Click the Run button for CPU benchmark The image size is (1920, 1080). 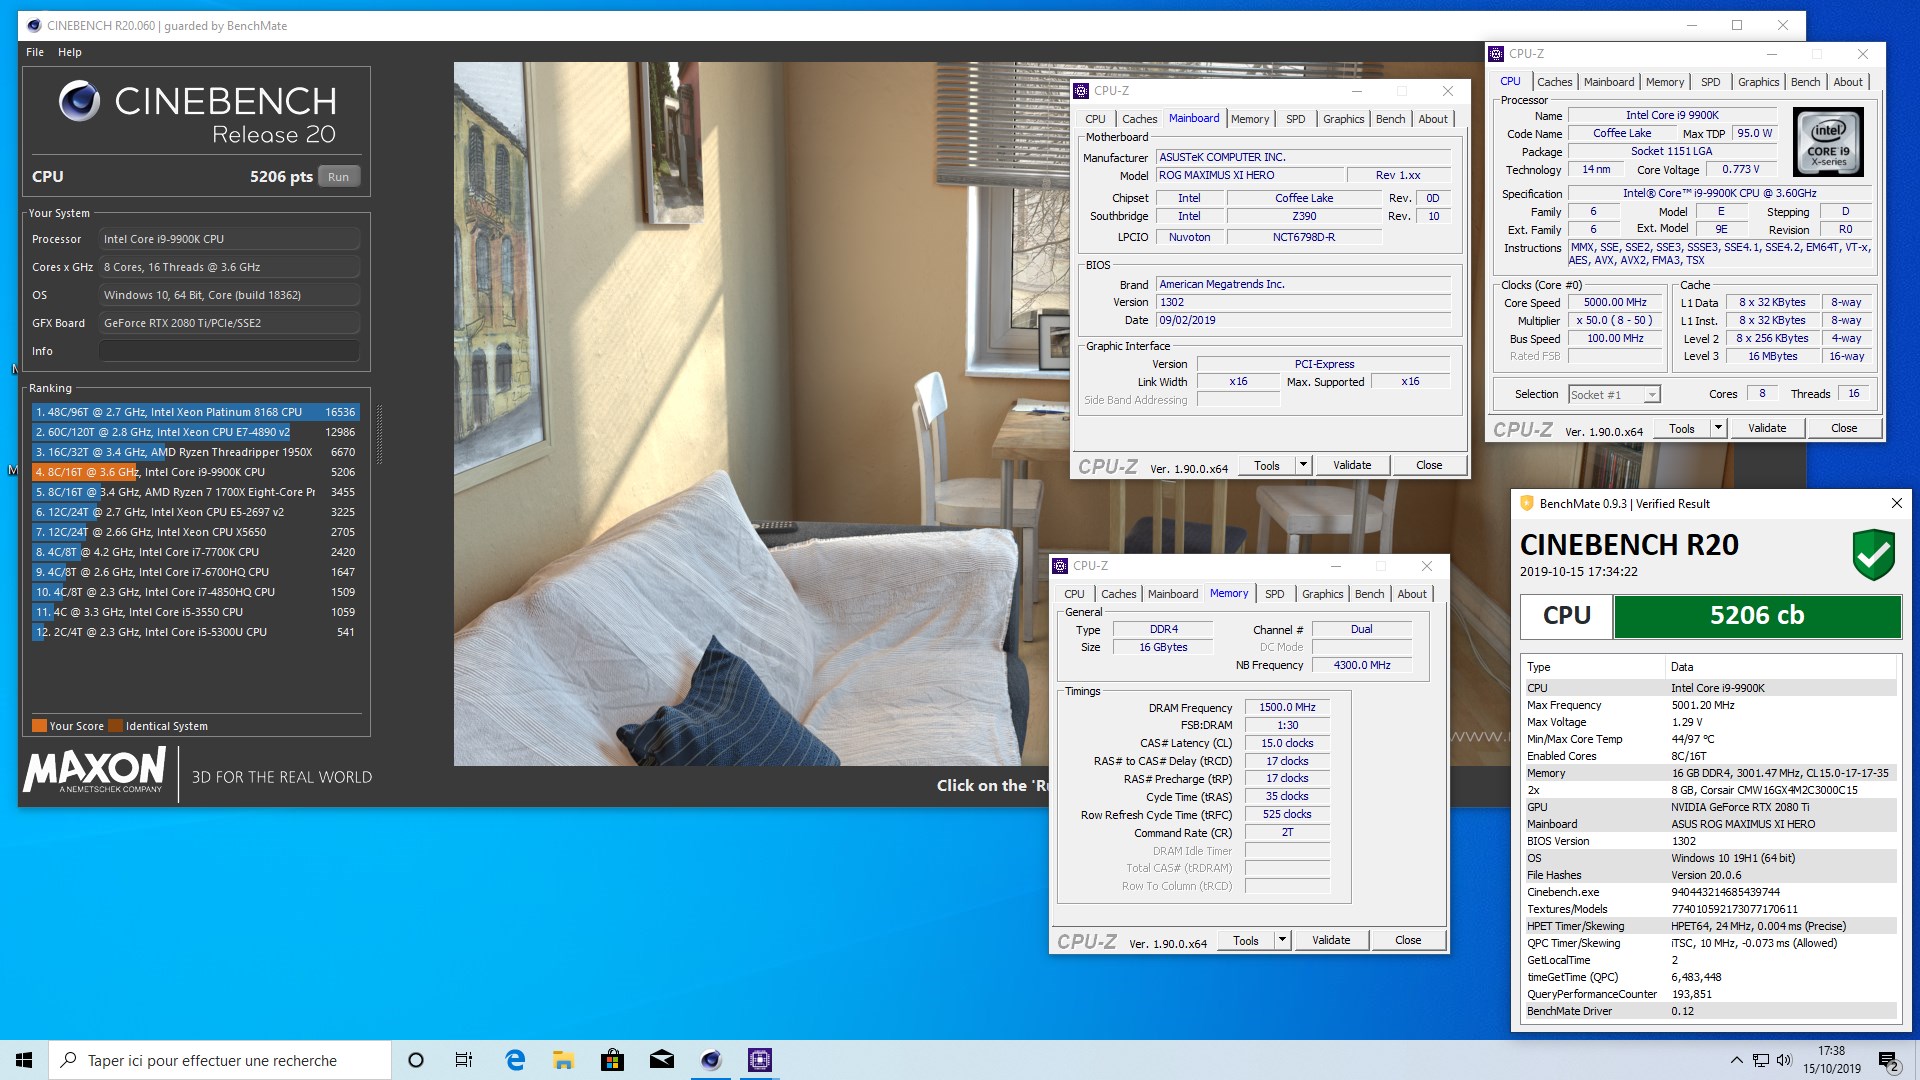(x=338, y=177)
